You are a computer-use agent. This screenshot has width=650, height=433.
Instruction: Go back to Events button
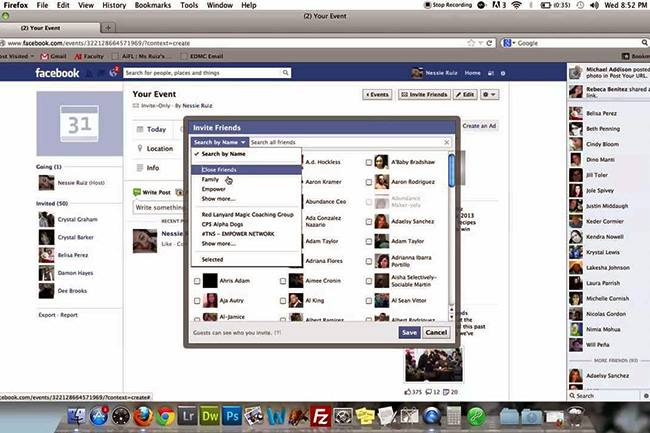point(377,94)
